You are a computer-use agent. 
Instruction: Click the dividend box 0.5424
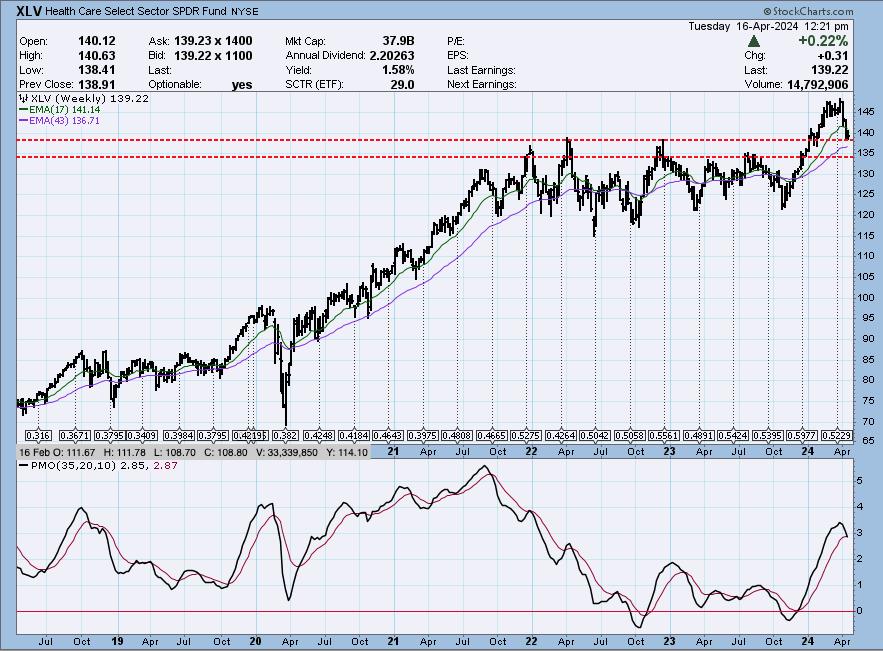click(x=733, y=435)
